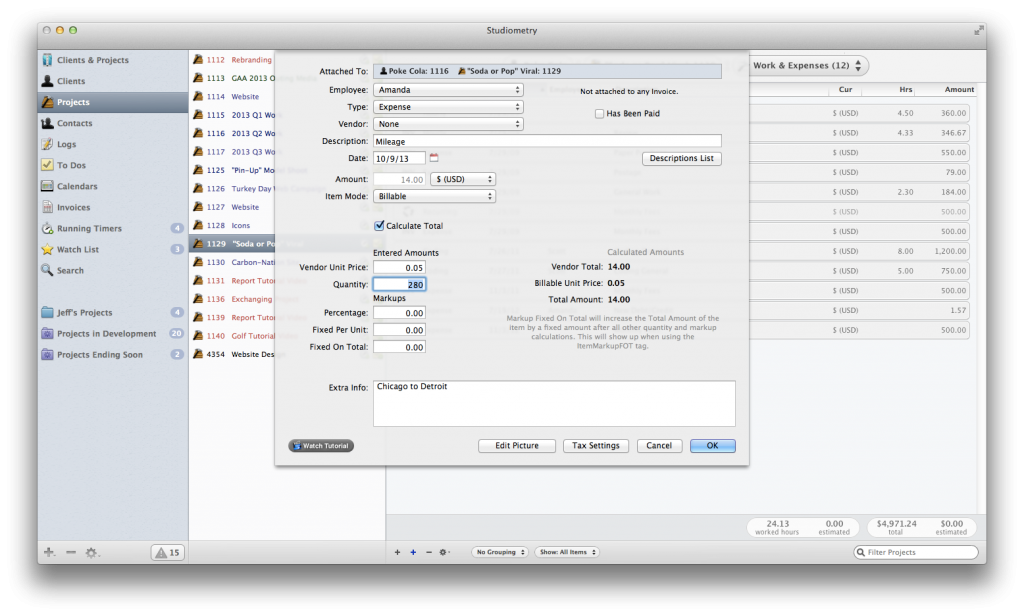Select project 4354 Website Design

coord(233,354)
